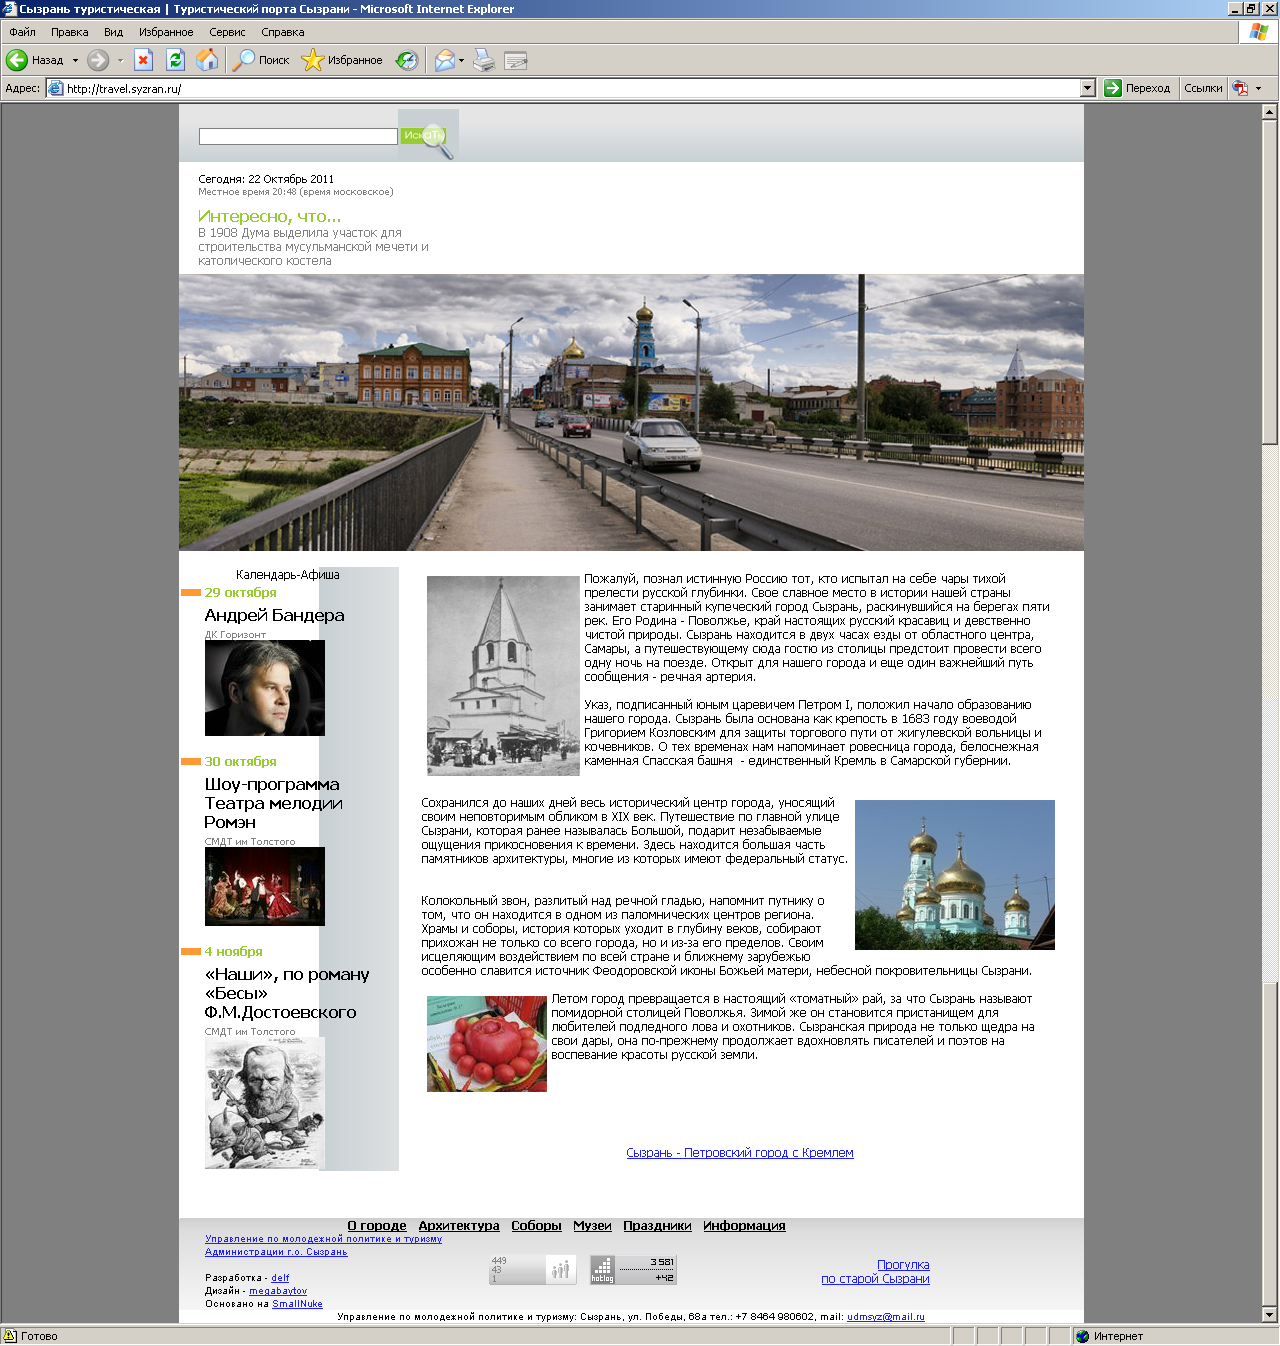The width and height of the screenshot is (1280, 1346).
Task: Follow link Сызрань - Петровский город с Кремлем
Action: [739, 1153]
